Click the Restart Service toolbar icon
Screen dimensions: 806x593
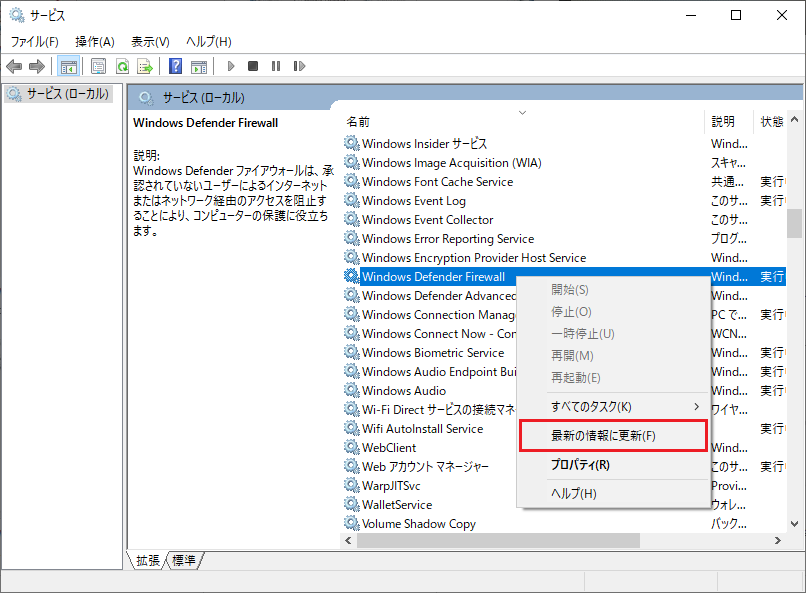point(299,66)
